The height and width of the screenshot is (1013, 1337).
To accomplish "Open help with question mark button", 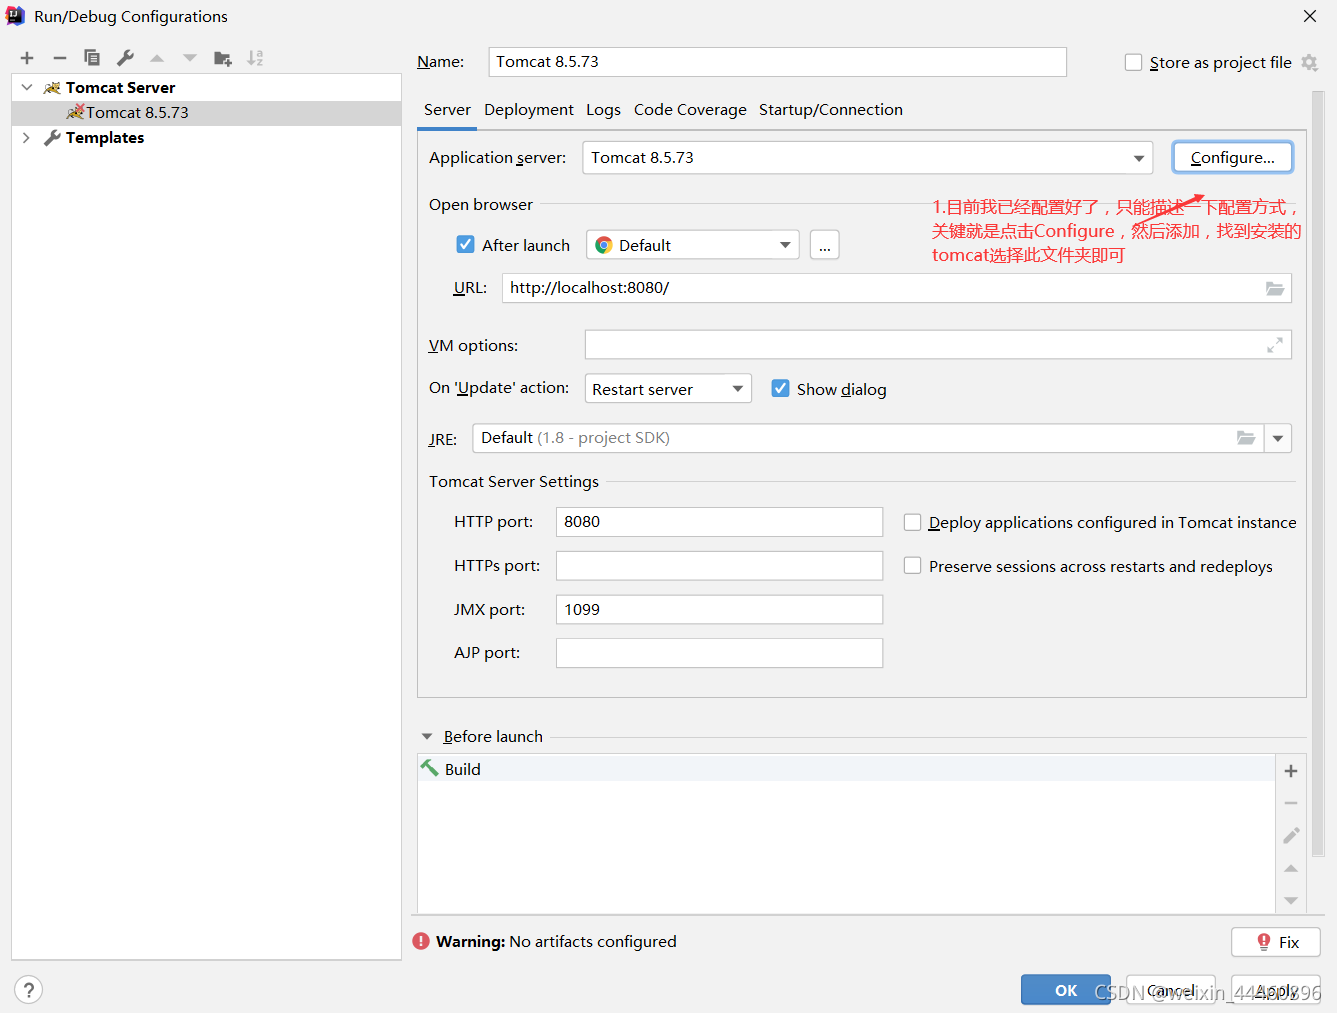I will coord(29,990).
